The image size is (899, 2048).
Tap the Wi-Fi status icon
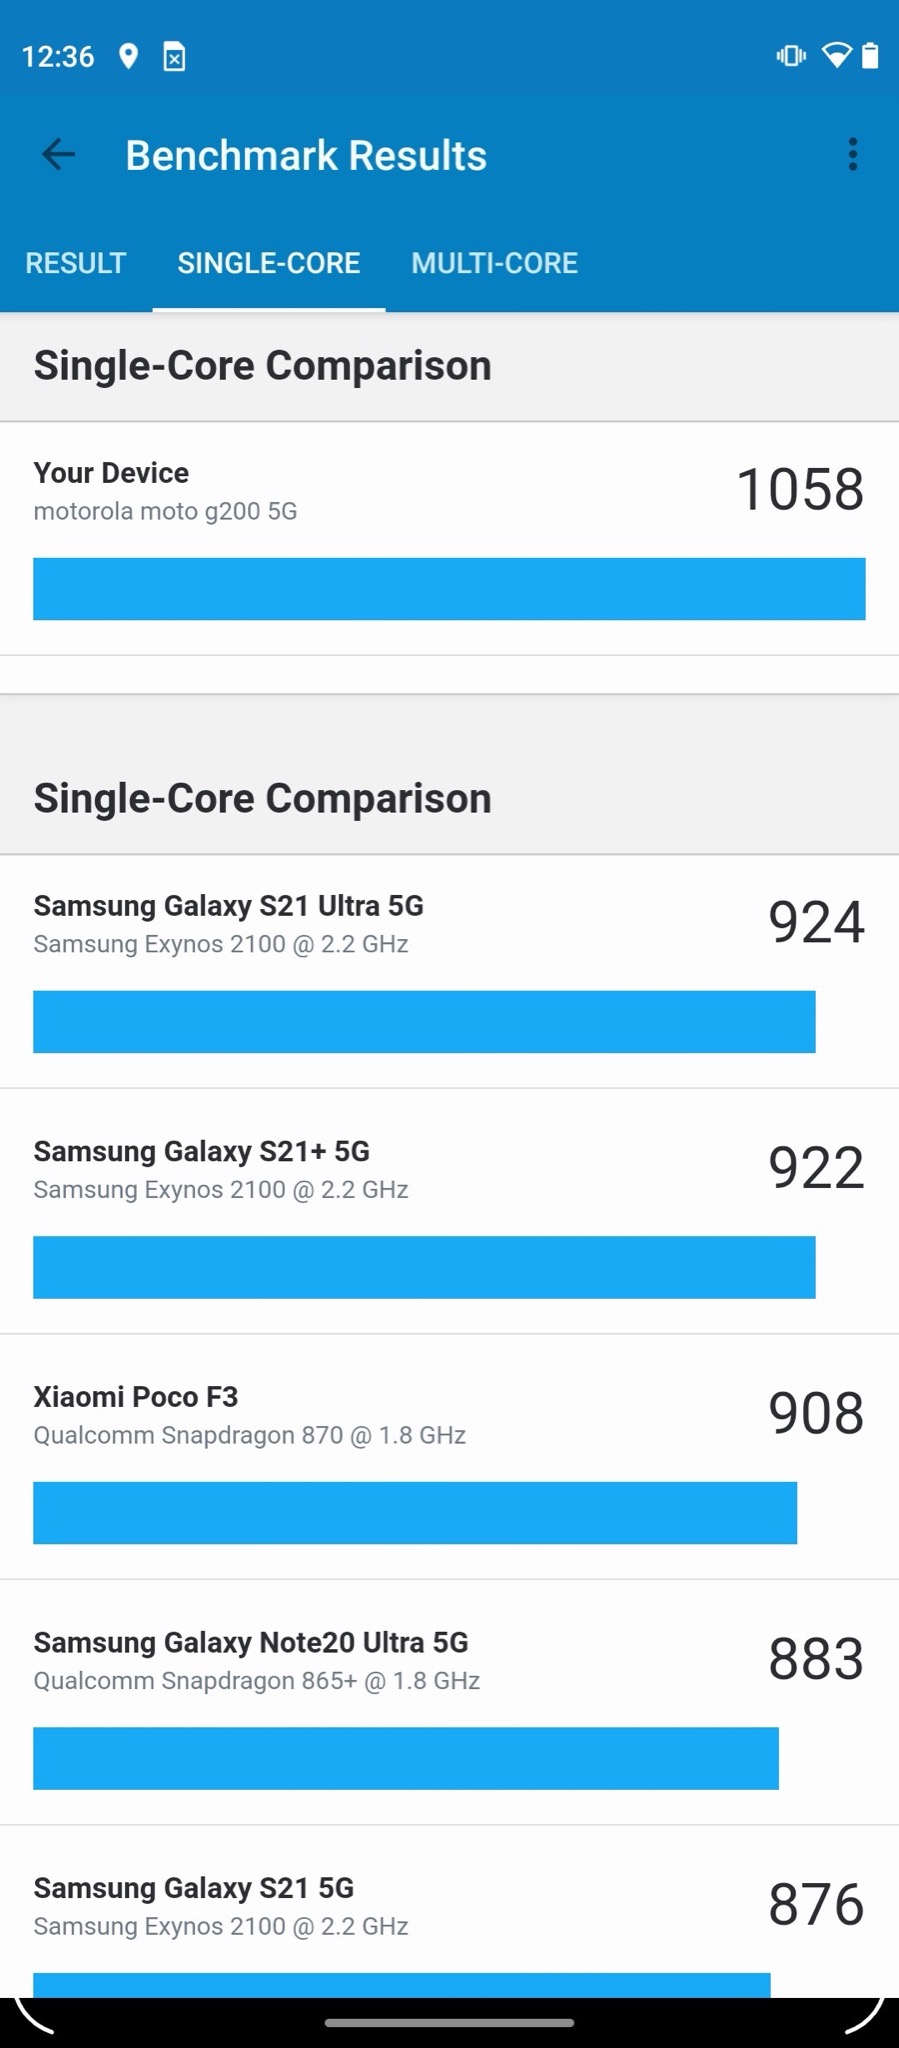[x=836, y=56]
